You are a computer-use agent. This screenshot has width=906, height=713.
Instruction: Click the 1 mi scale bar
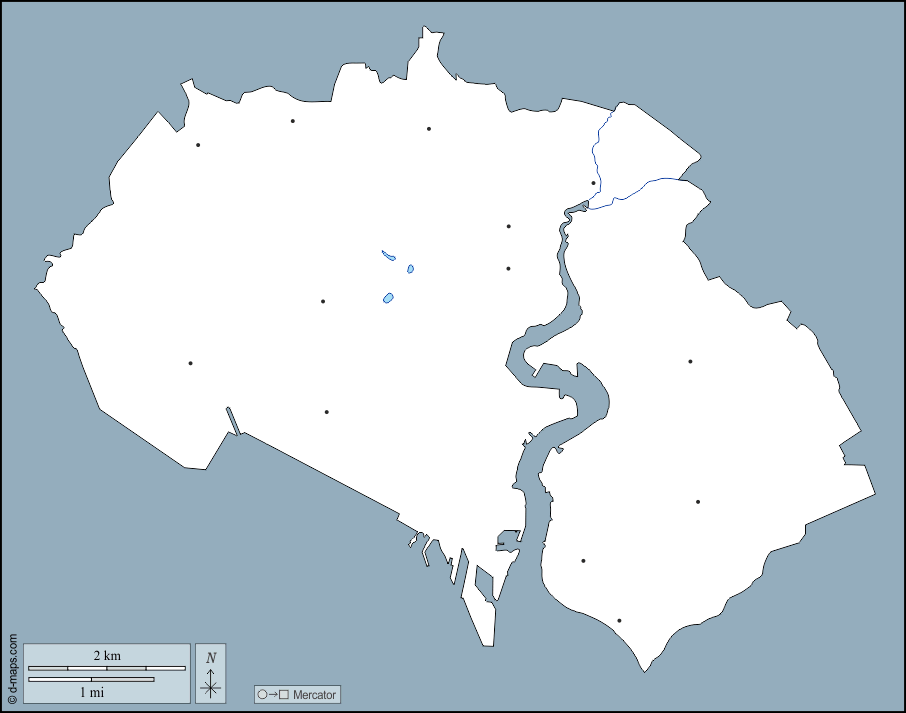pos(91,680)
